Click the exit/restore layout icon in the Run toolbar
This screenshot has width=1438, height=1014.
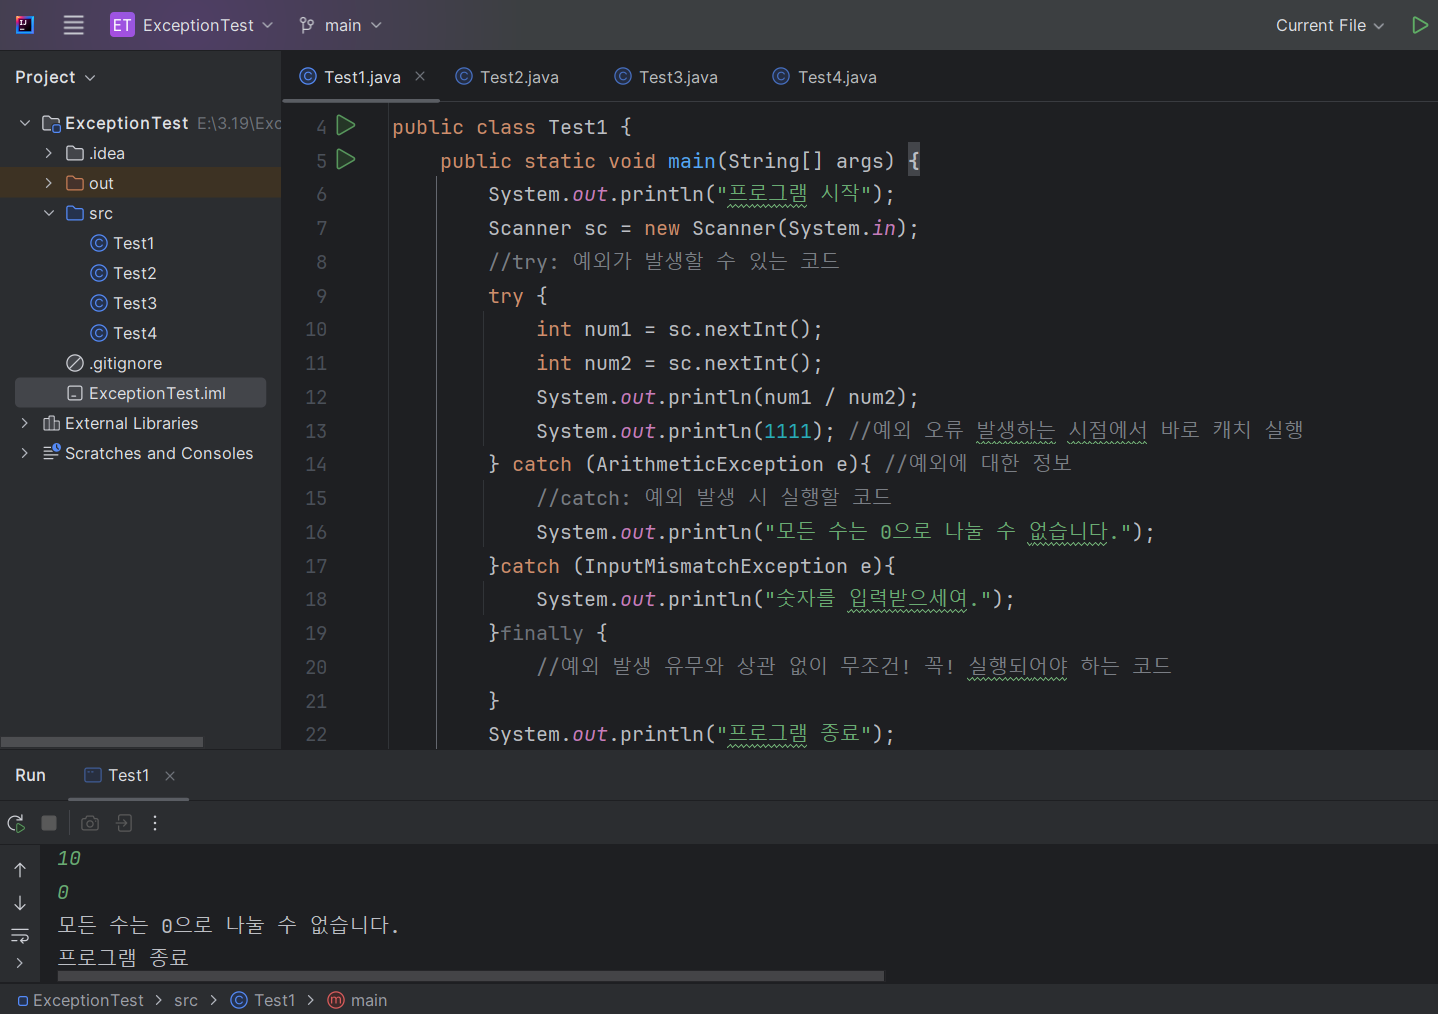coord(124,823)
